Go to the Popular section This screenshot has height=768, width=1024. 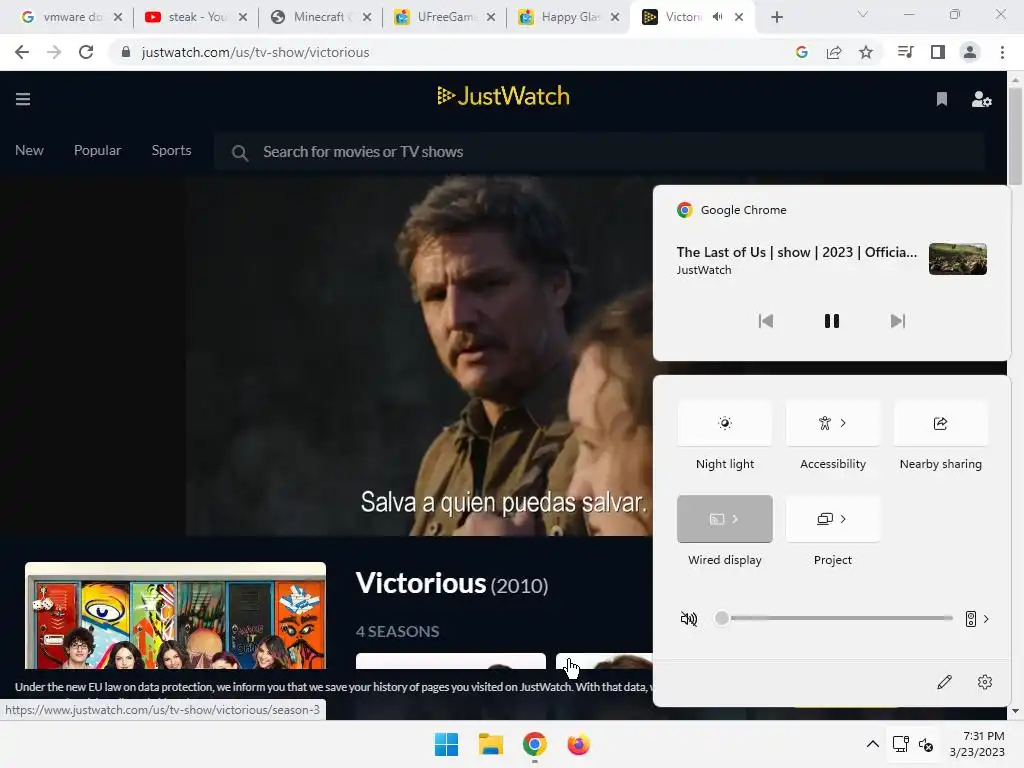[x=97, y=150]
